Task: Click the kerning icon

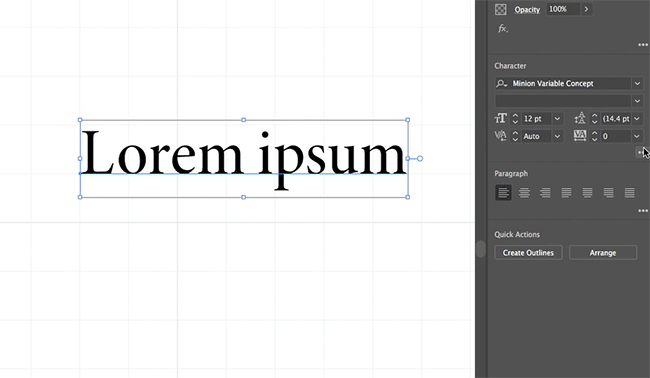Action: (500, 136)
